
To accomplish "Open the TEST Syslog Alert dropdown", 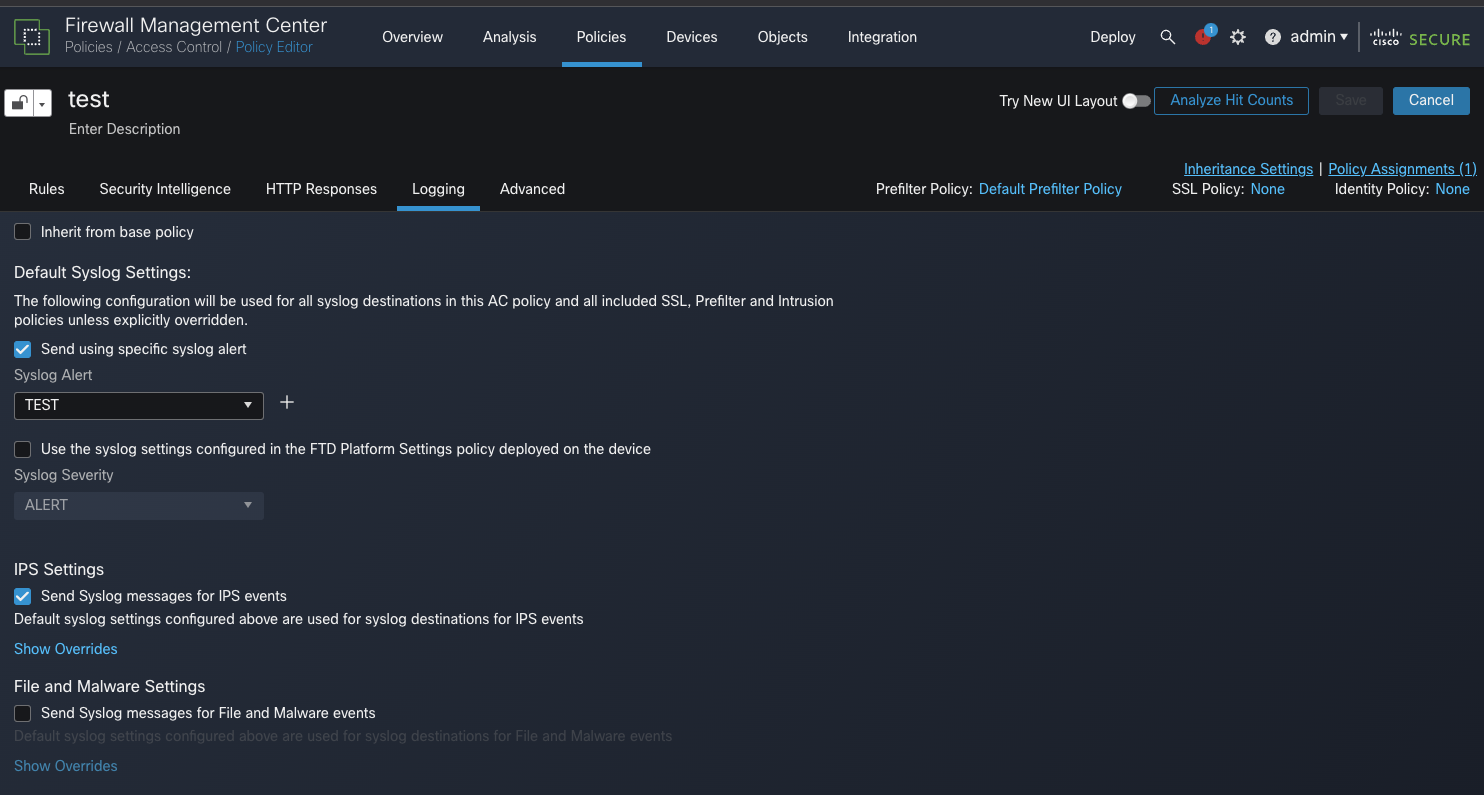I will click(x=138, y=405).
